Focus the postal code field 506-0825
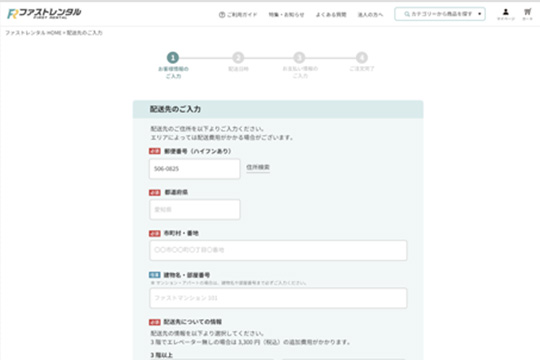This screenshot has height=360, width=540. (x=195, y=169)
